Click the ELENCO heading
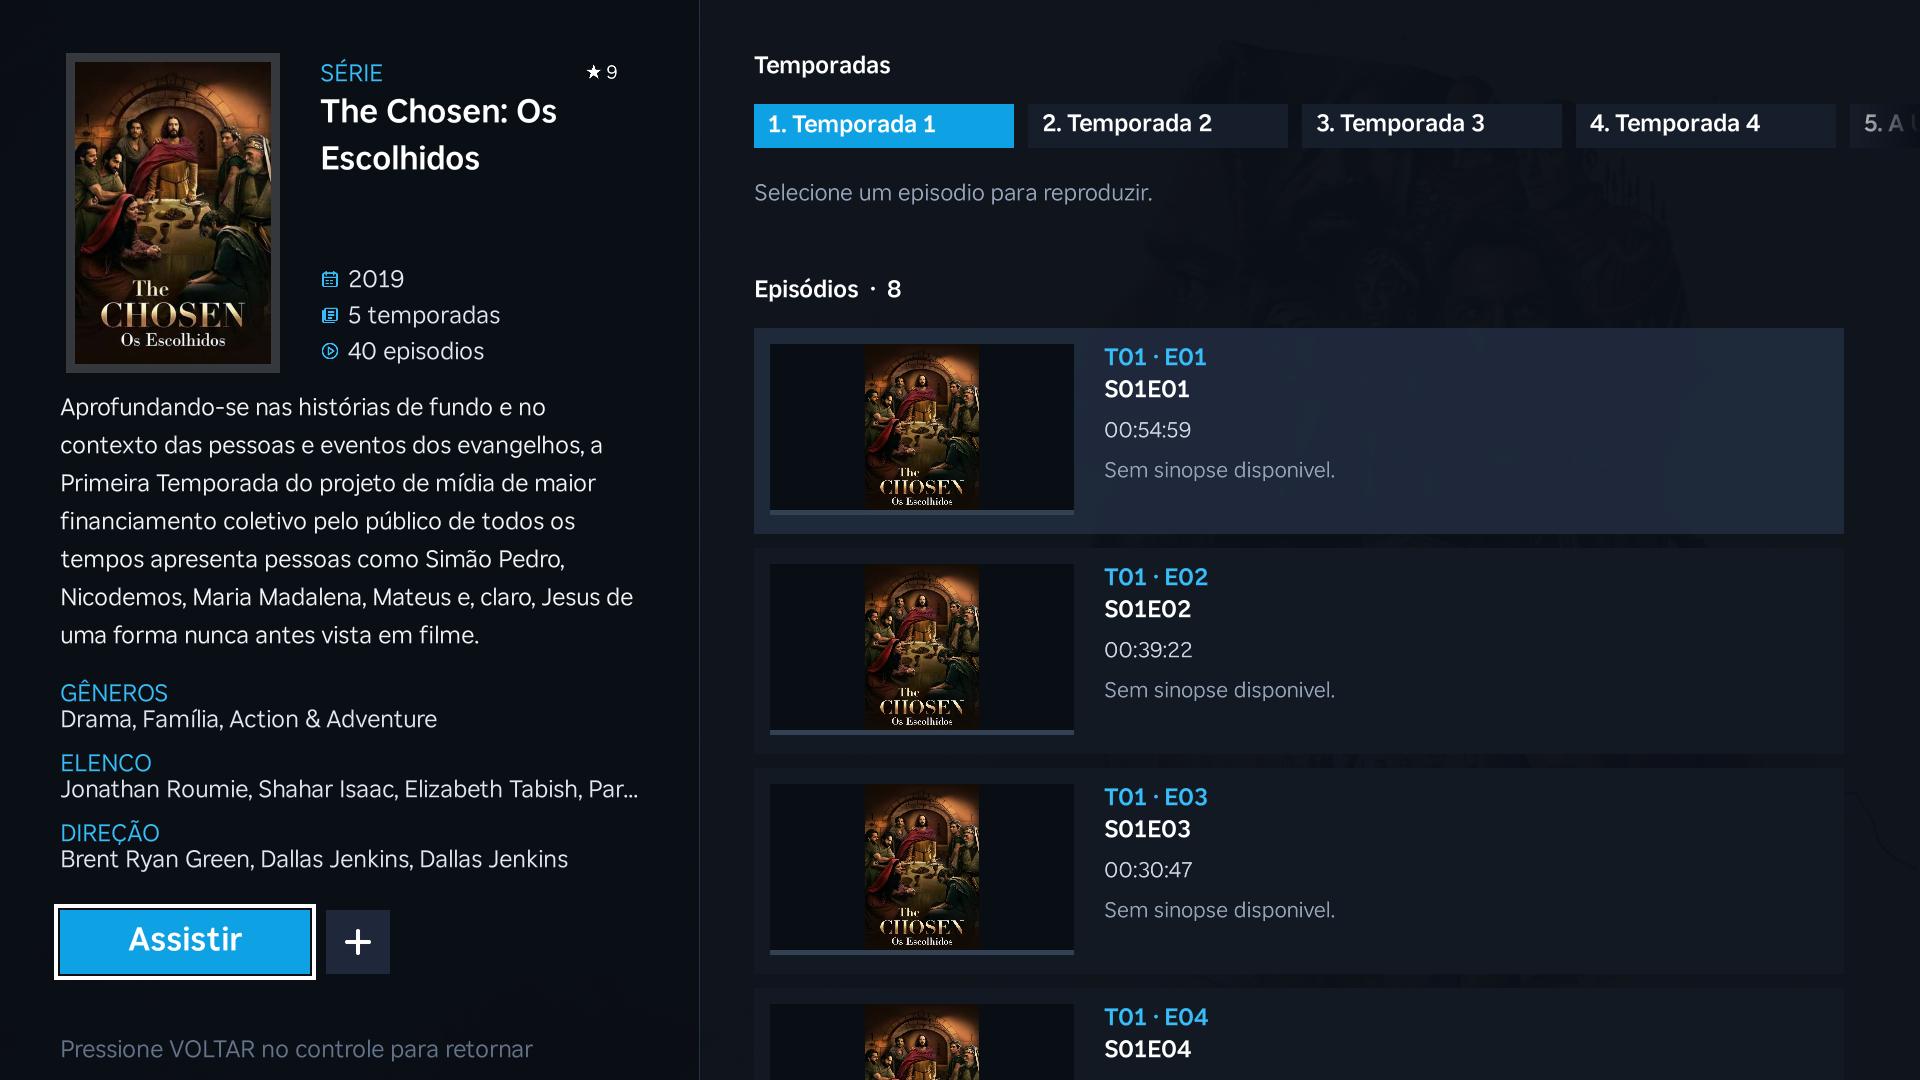Screen dimensions: 1920x1080 [106, 763]
